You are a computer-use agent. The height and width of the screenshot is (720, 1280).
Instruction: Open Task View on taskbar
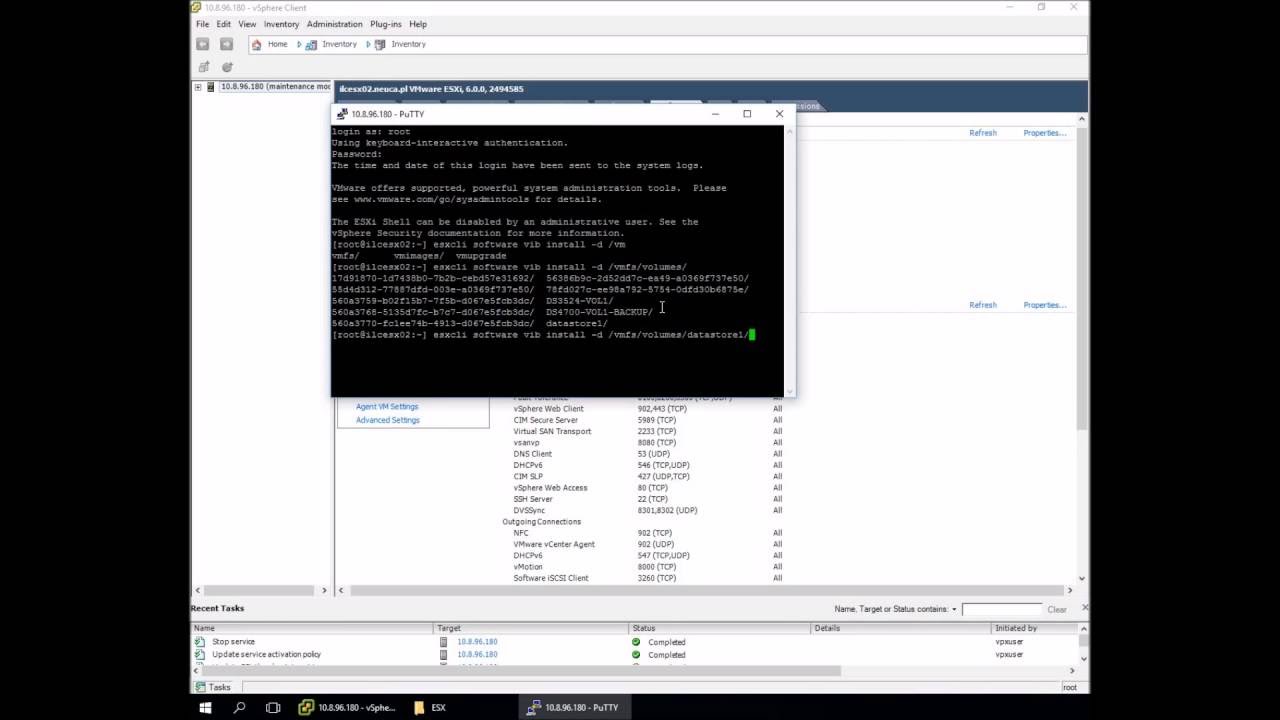(273, 707)
